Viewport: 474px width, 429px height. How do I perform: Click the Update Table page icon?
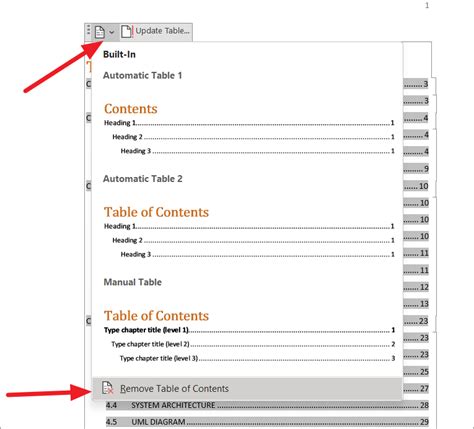tap(126, 32)
